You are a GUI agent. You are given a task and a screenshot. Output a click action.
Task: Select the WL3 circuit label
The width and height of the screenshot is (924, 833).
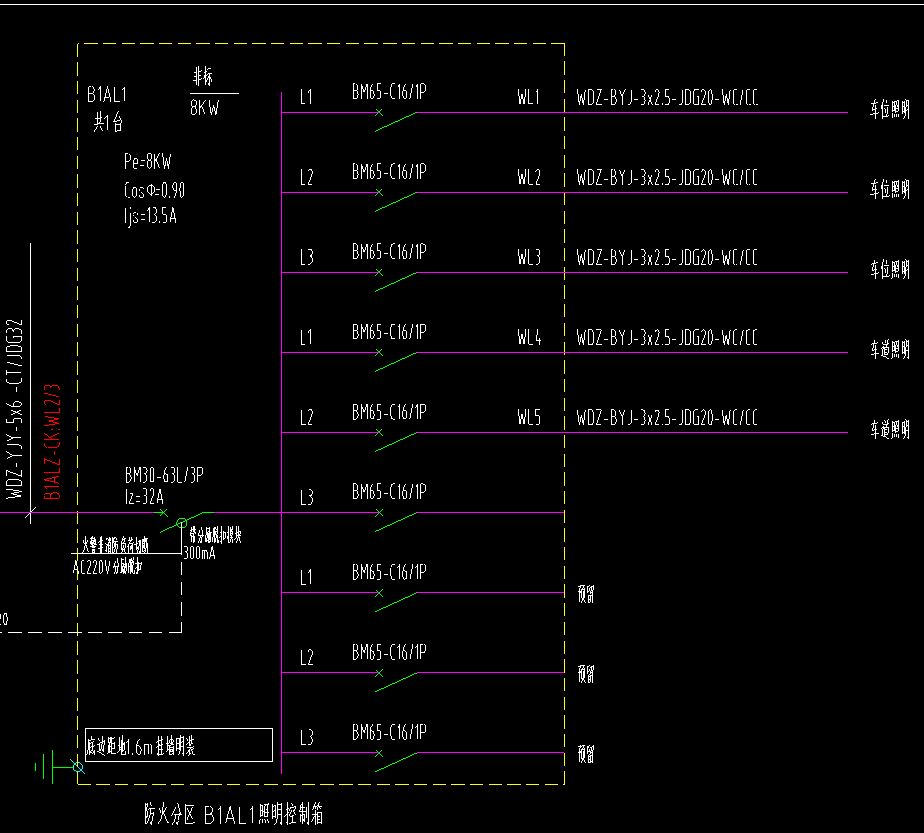[529, 257]
